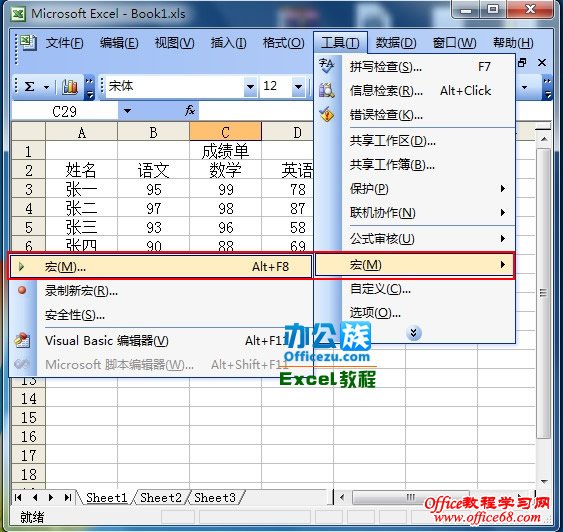Viewport: 563px width, 532px height.
Task: Switch to the Sheet1 tab
Action: click(x=107, y=498)
